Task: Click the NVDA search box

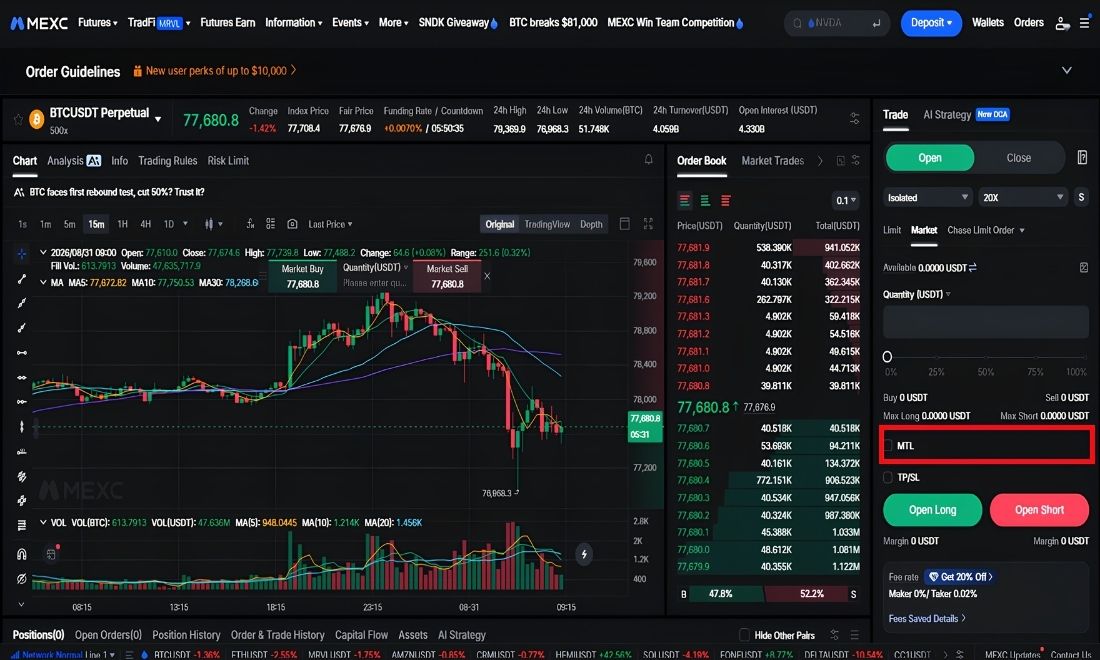Action: click(836, 23)
